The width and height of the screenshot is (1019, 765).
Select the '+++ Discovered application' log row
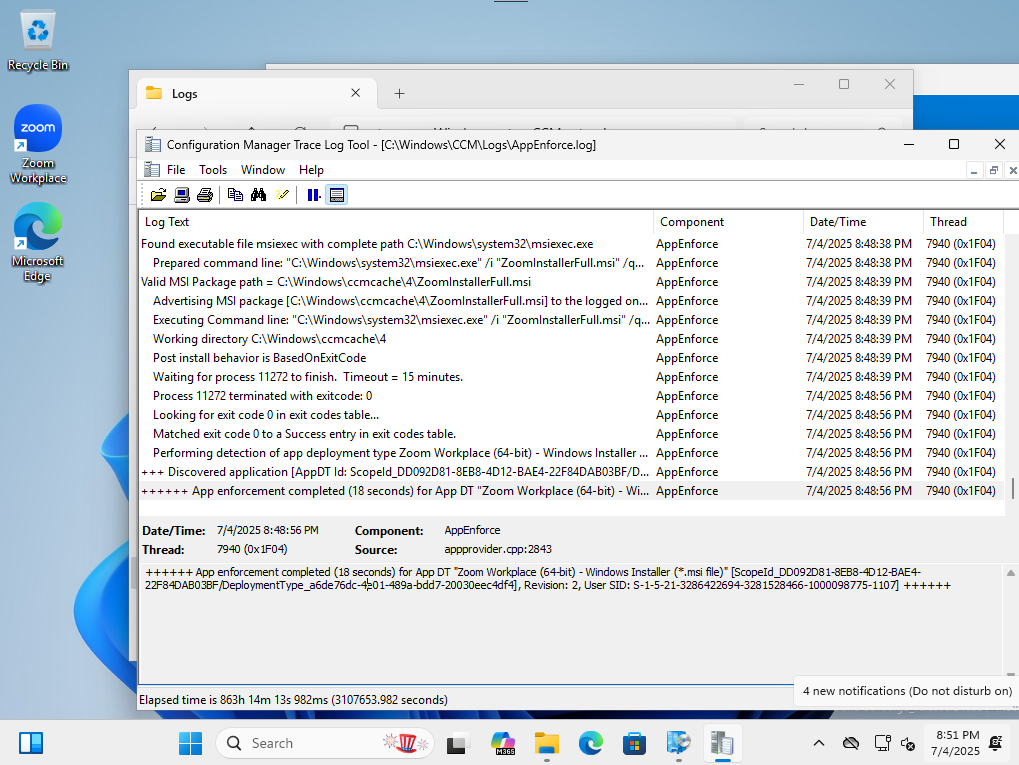click(x=572, y=472)
